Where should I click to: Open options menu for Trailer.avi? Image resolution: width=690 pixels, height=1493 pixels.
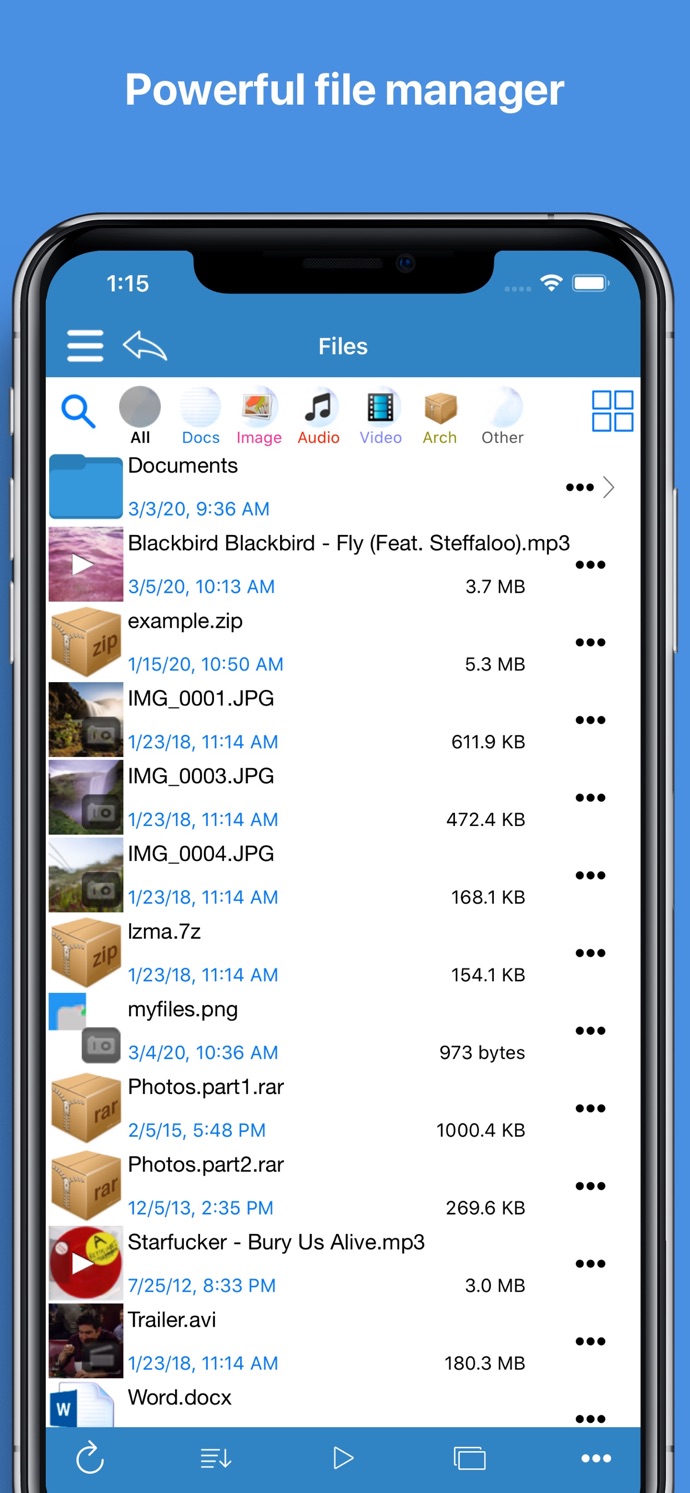(x=590, y=1342)
